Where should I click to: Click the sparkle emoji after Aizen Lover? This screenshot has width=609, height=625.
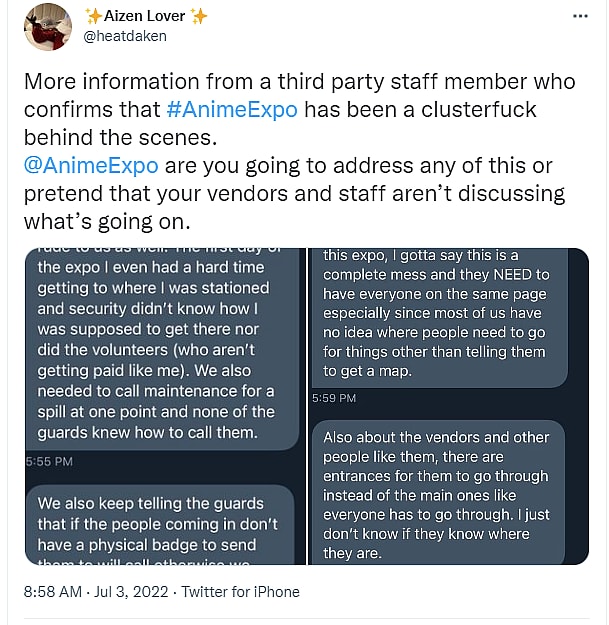click(x=199, y=17)
